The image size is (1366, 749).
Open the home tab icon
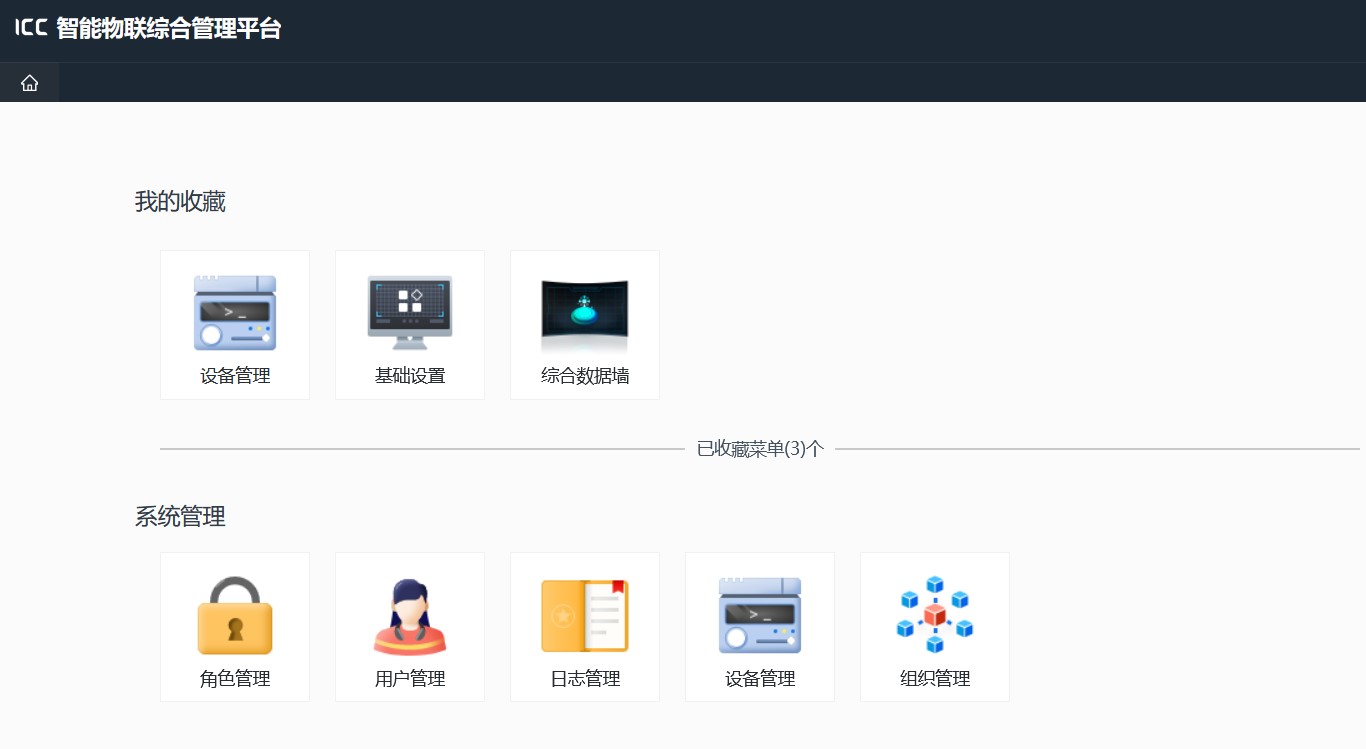pyautogui.click(x=30, y=83)
